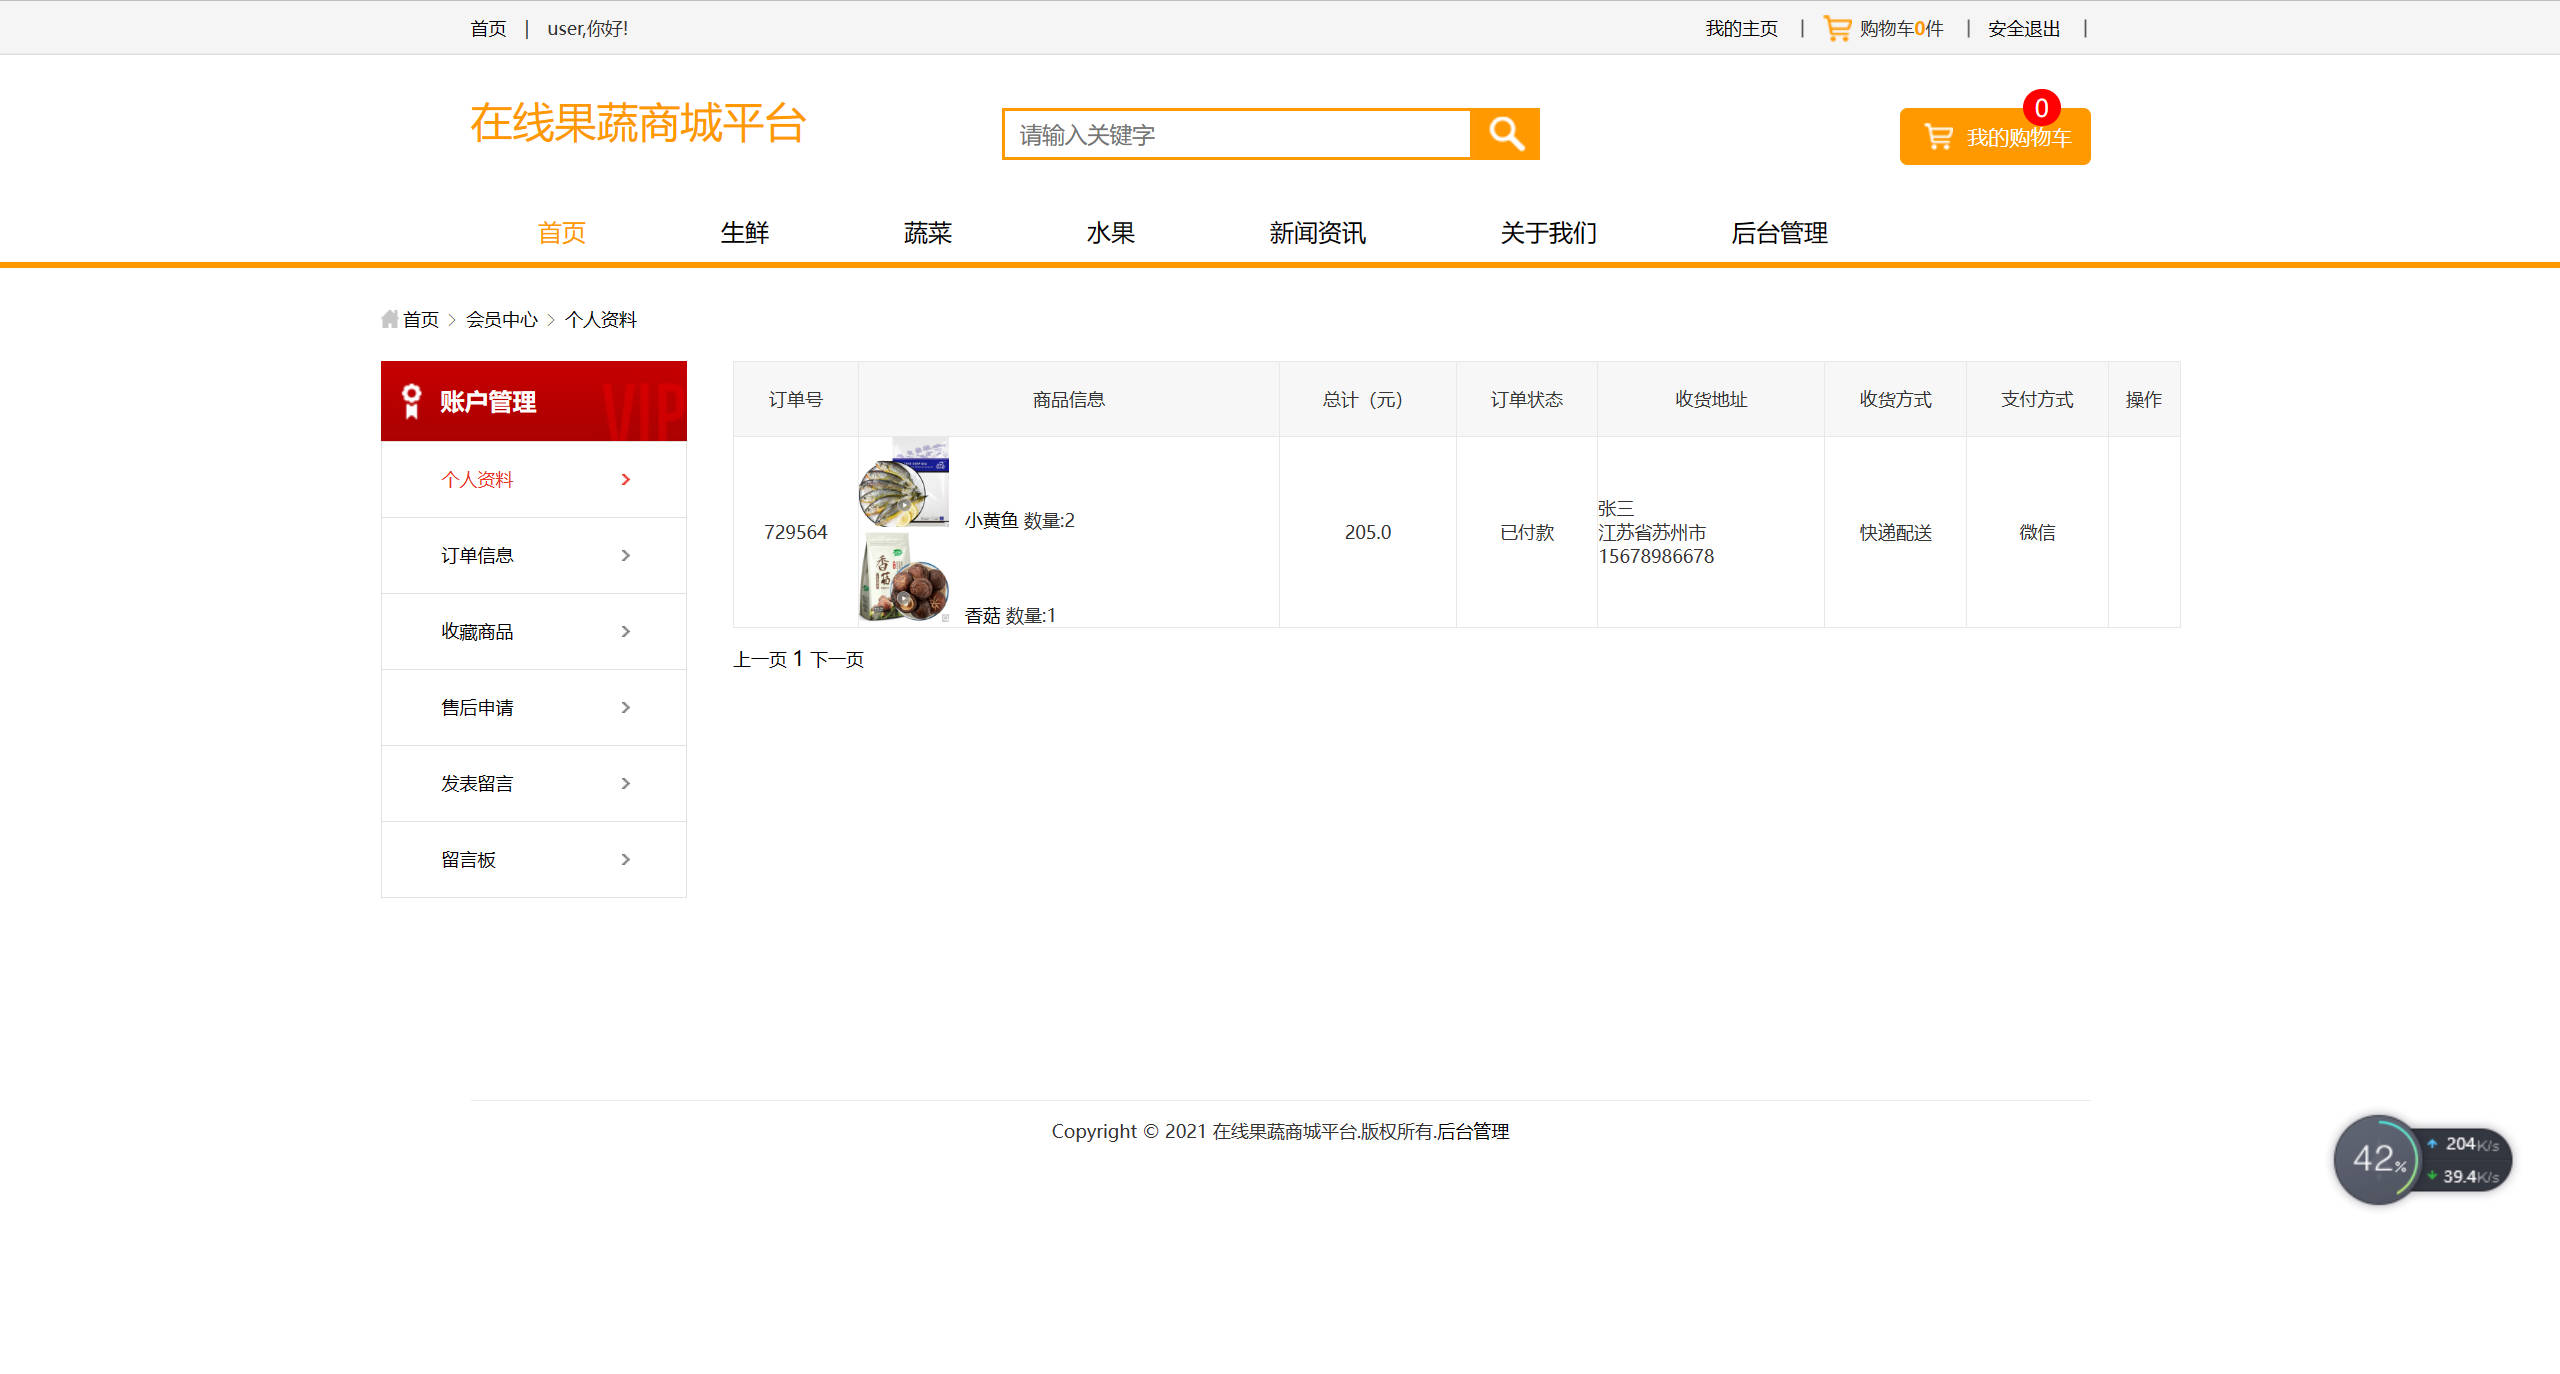Click 安全退出 to log out
Viewport: 2560px width, 1374px height.
tap(2022, 27)
